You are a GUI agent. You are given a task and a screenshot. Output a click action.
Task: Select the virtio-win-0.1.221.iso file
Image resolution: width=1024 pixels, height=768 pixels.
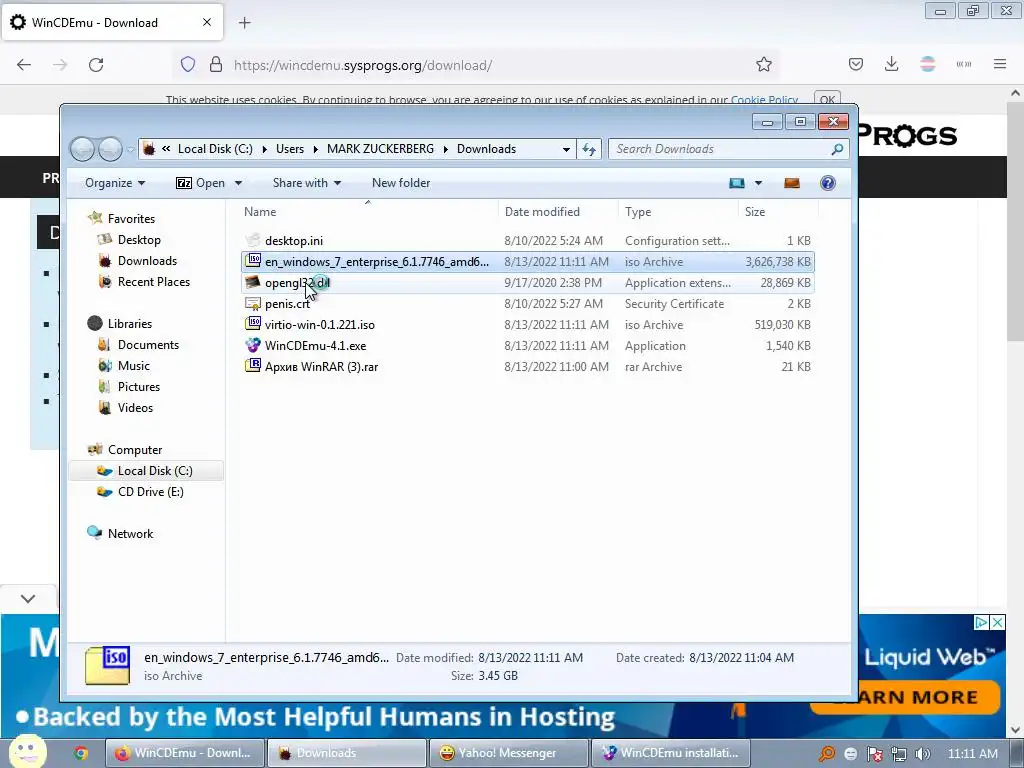(x=528, y=325)
